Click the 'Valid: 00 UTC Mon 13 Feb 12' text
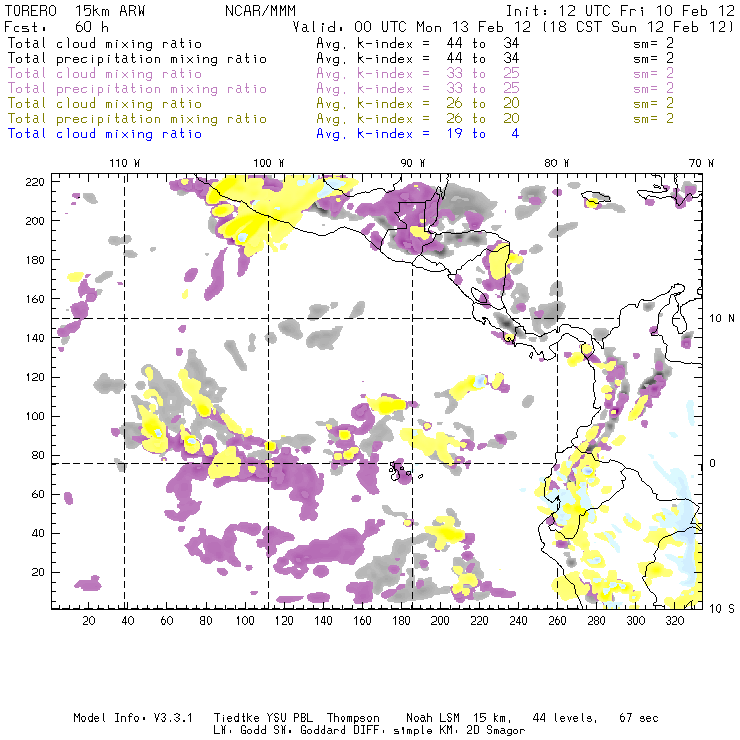Screen dimensions: 740x740 pos(412,27)
